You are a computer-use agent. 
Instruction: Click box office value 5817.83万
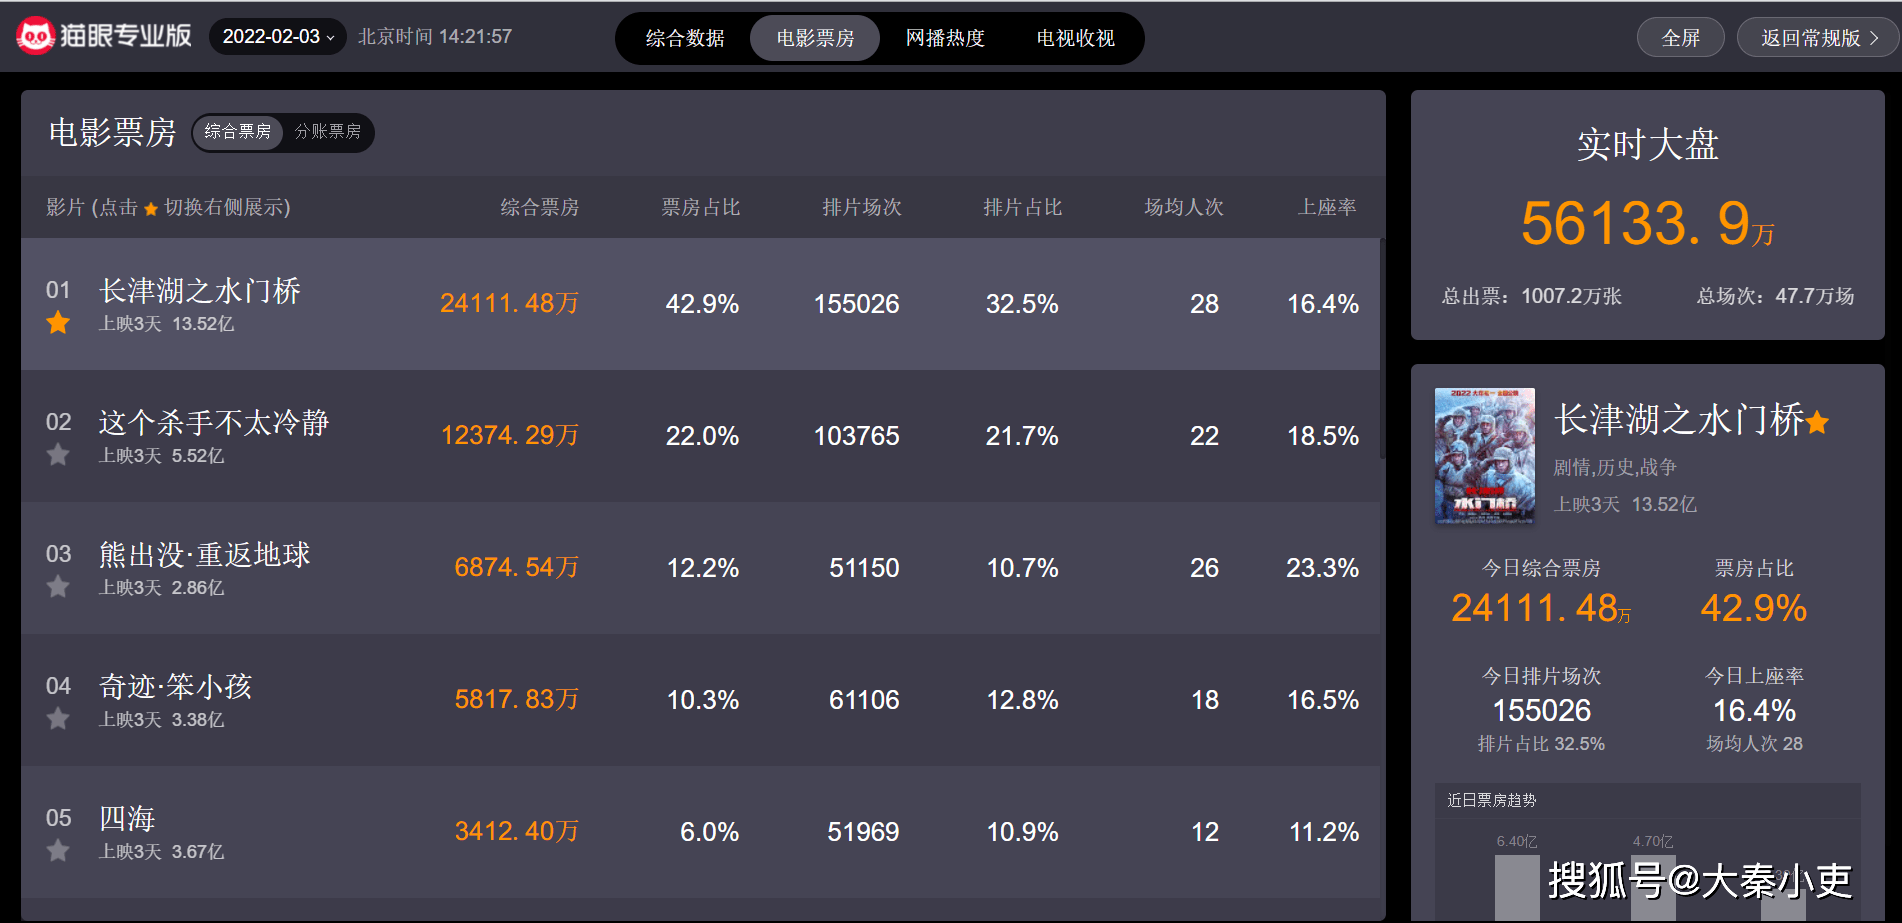pos(517,699)
